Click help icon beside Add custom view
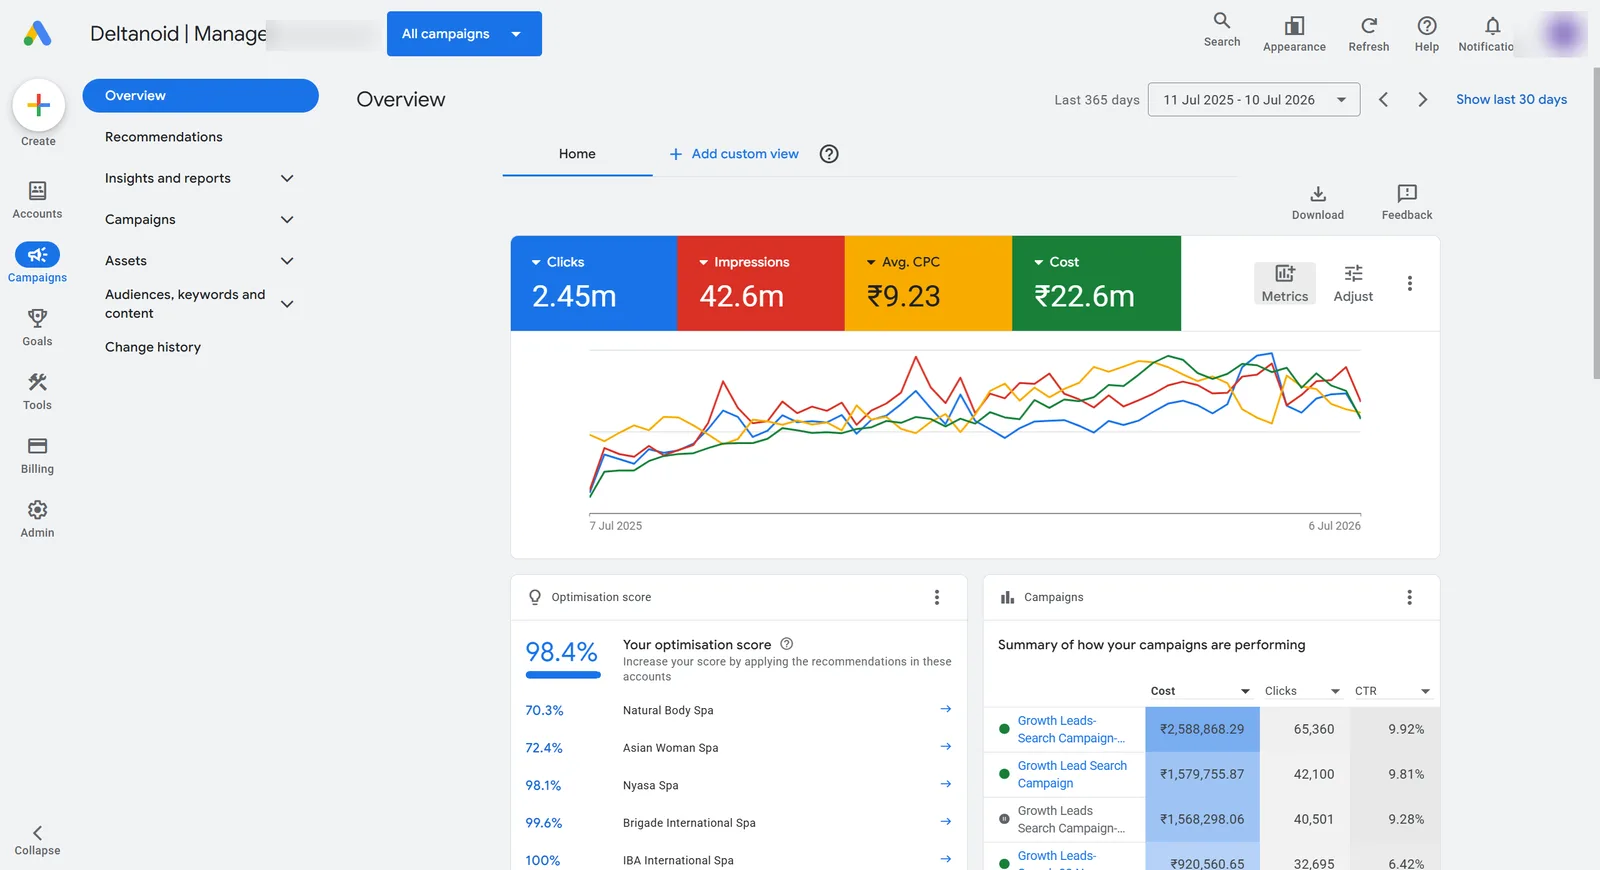The height and width of the screenshot is (870, 1600). (x=829, y=154)
